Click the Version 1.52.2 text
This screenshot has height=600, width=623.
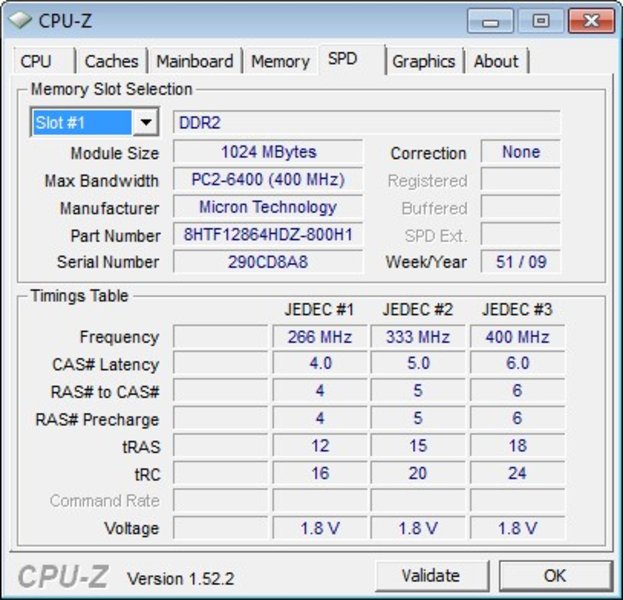(181, 579)
